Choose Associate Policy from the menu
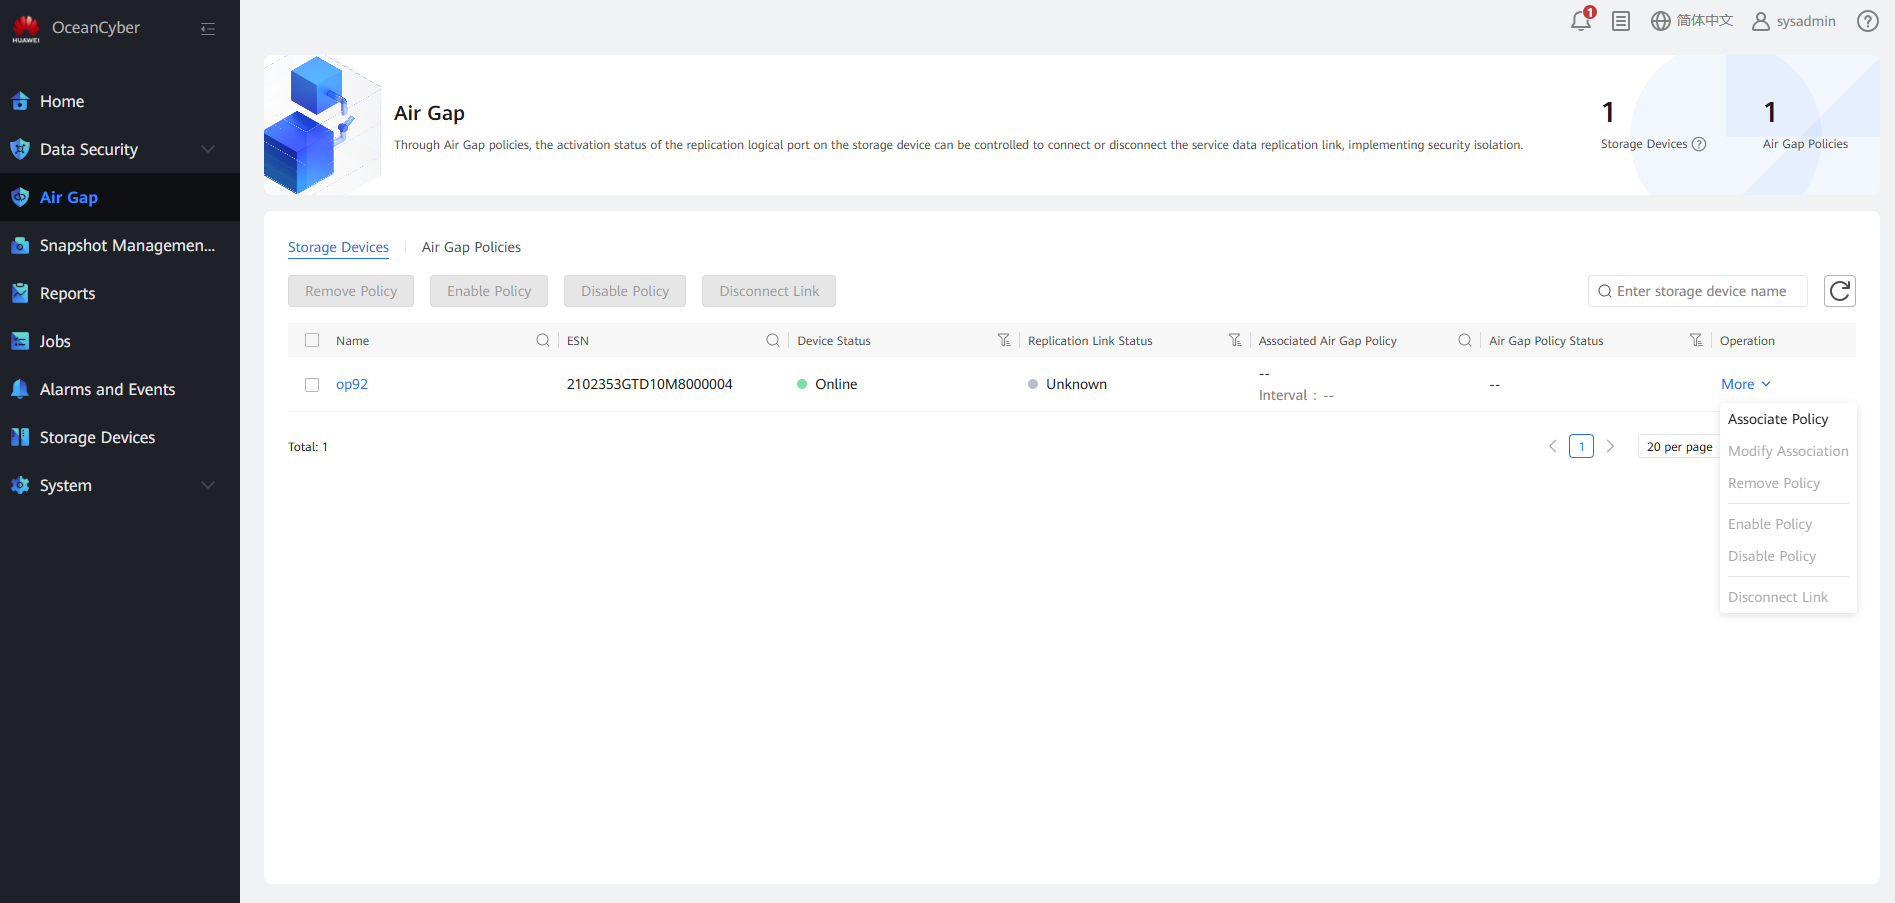The width and height of the screenshot is (1895, 903). tap(1777, 419)
